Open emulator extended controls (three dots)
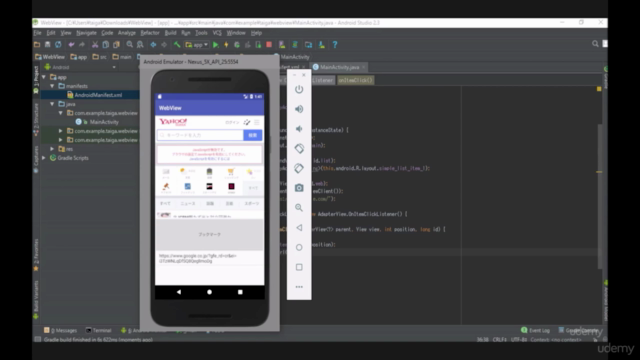Screen dimensions: 640x360 click(x=299, y=287)
